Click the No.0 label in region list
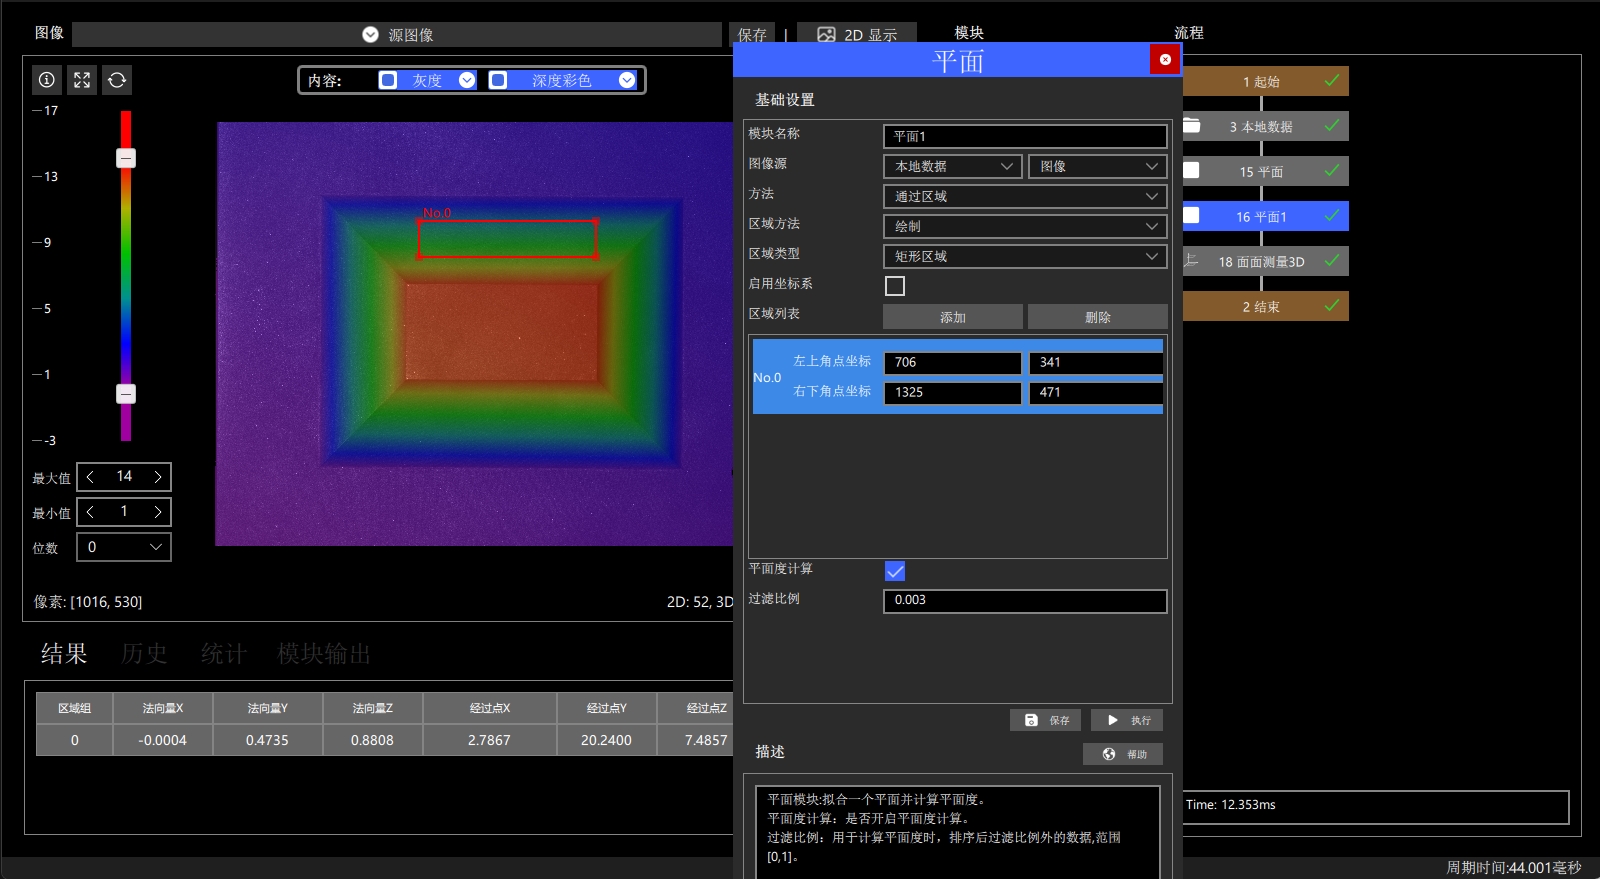 767,377
